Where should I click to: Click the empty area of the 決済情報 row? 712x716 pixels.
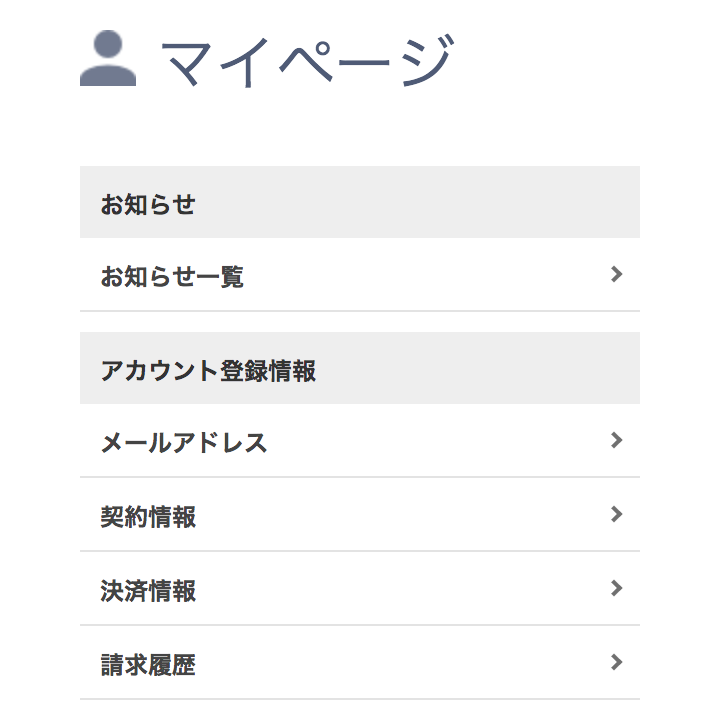(402, 589)
